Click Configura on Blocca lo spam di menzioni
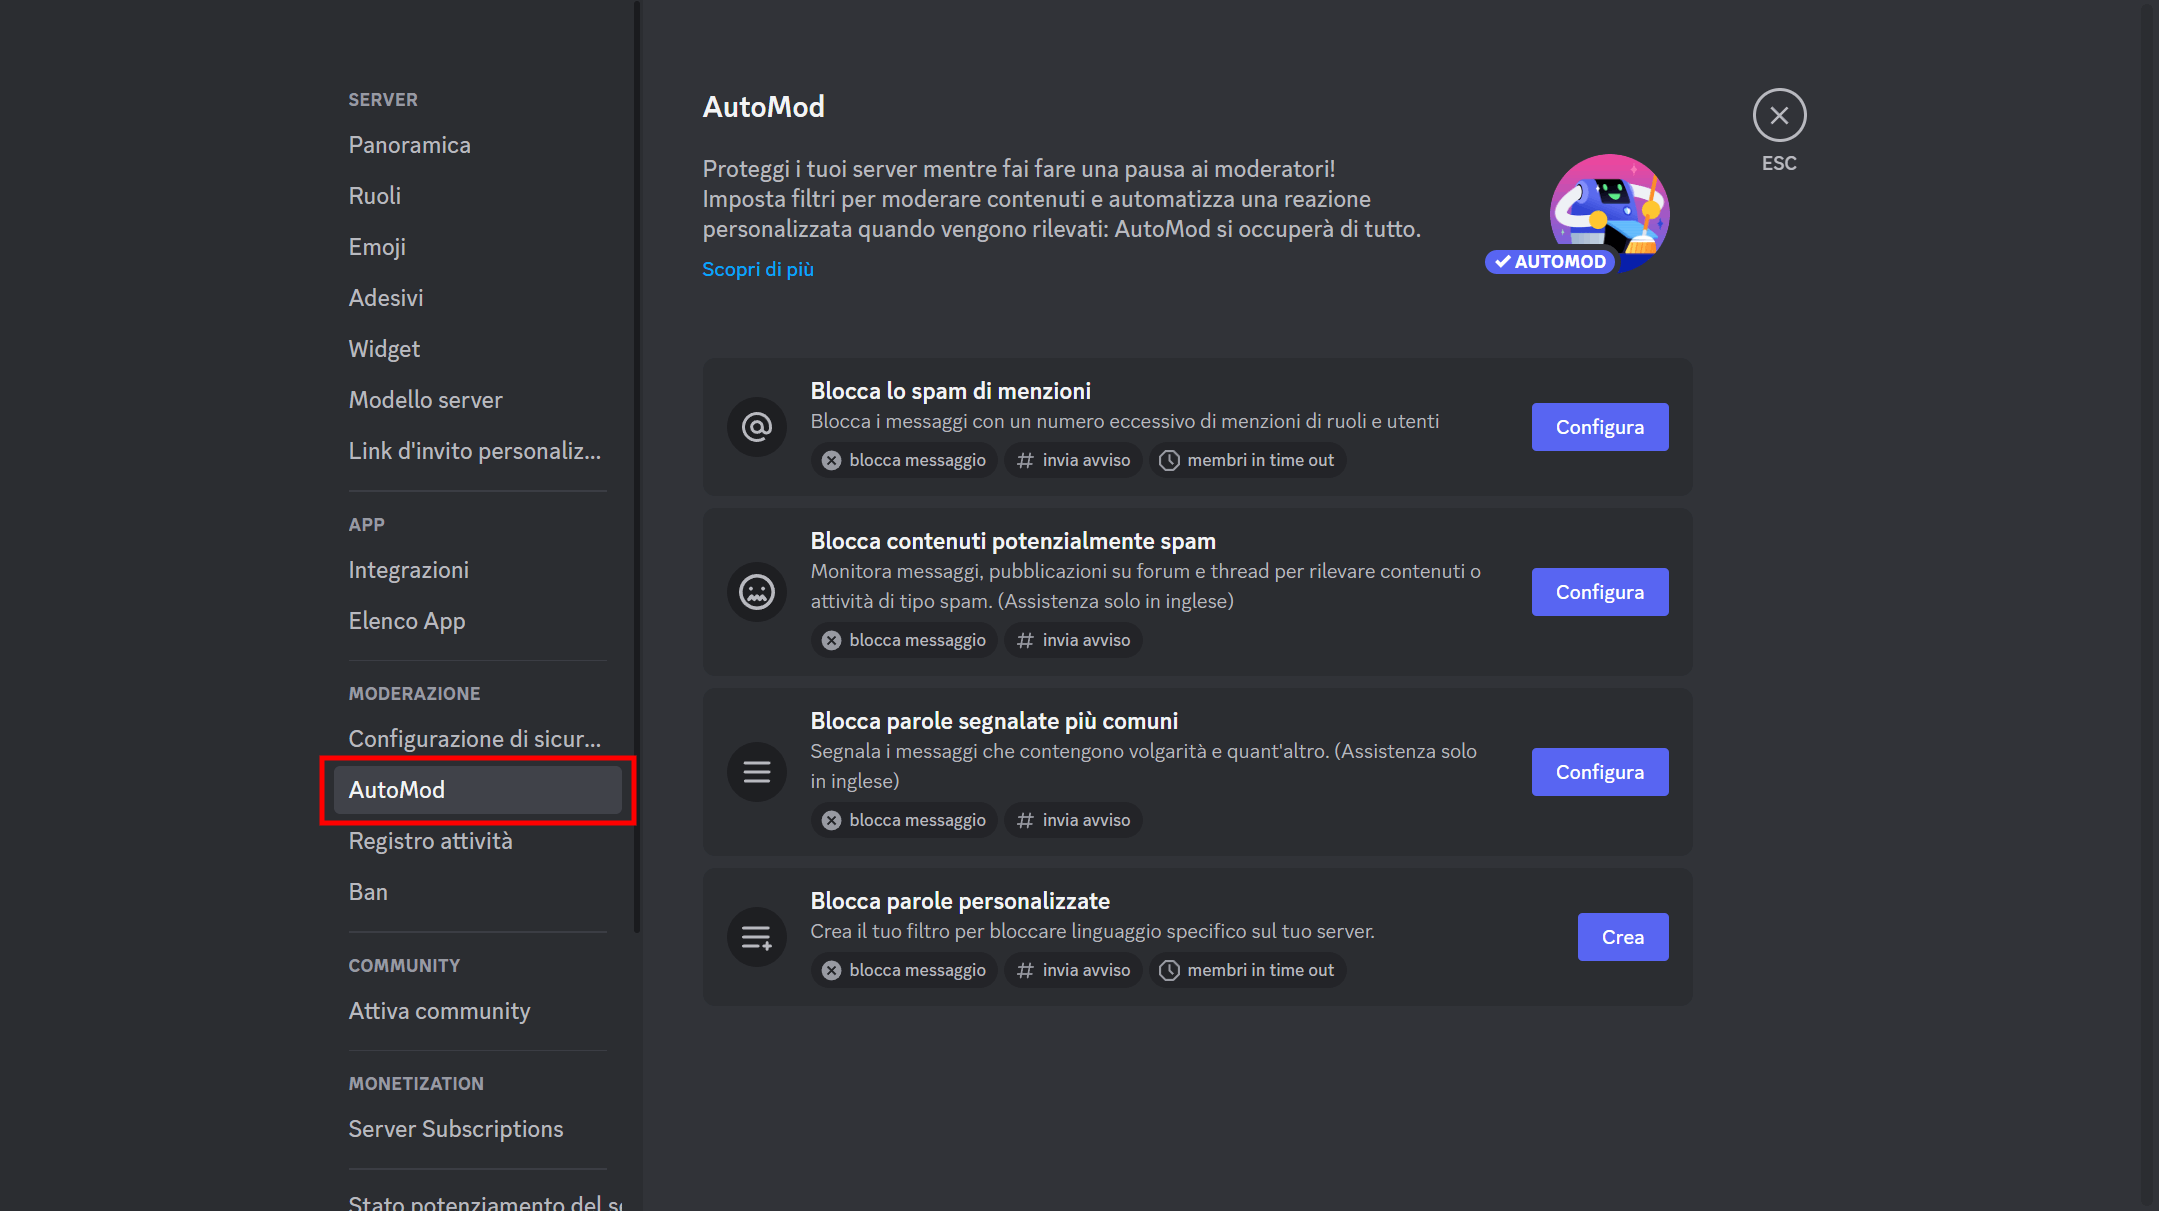The height and width of the screenshot is (1211, 2159). pyautogui.click(x=1599, y=427)
